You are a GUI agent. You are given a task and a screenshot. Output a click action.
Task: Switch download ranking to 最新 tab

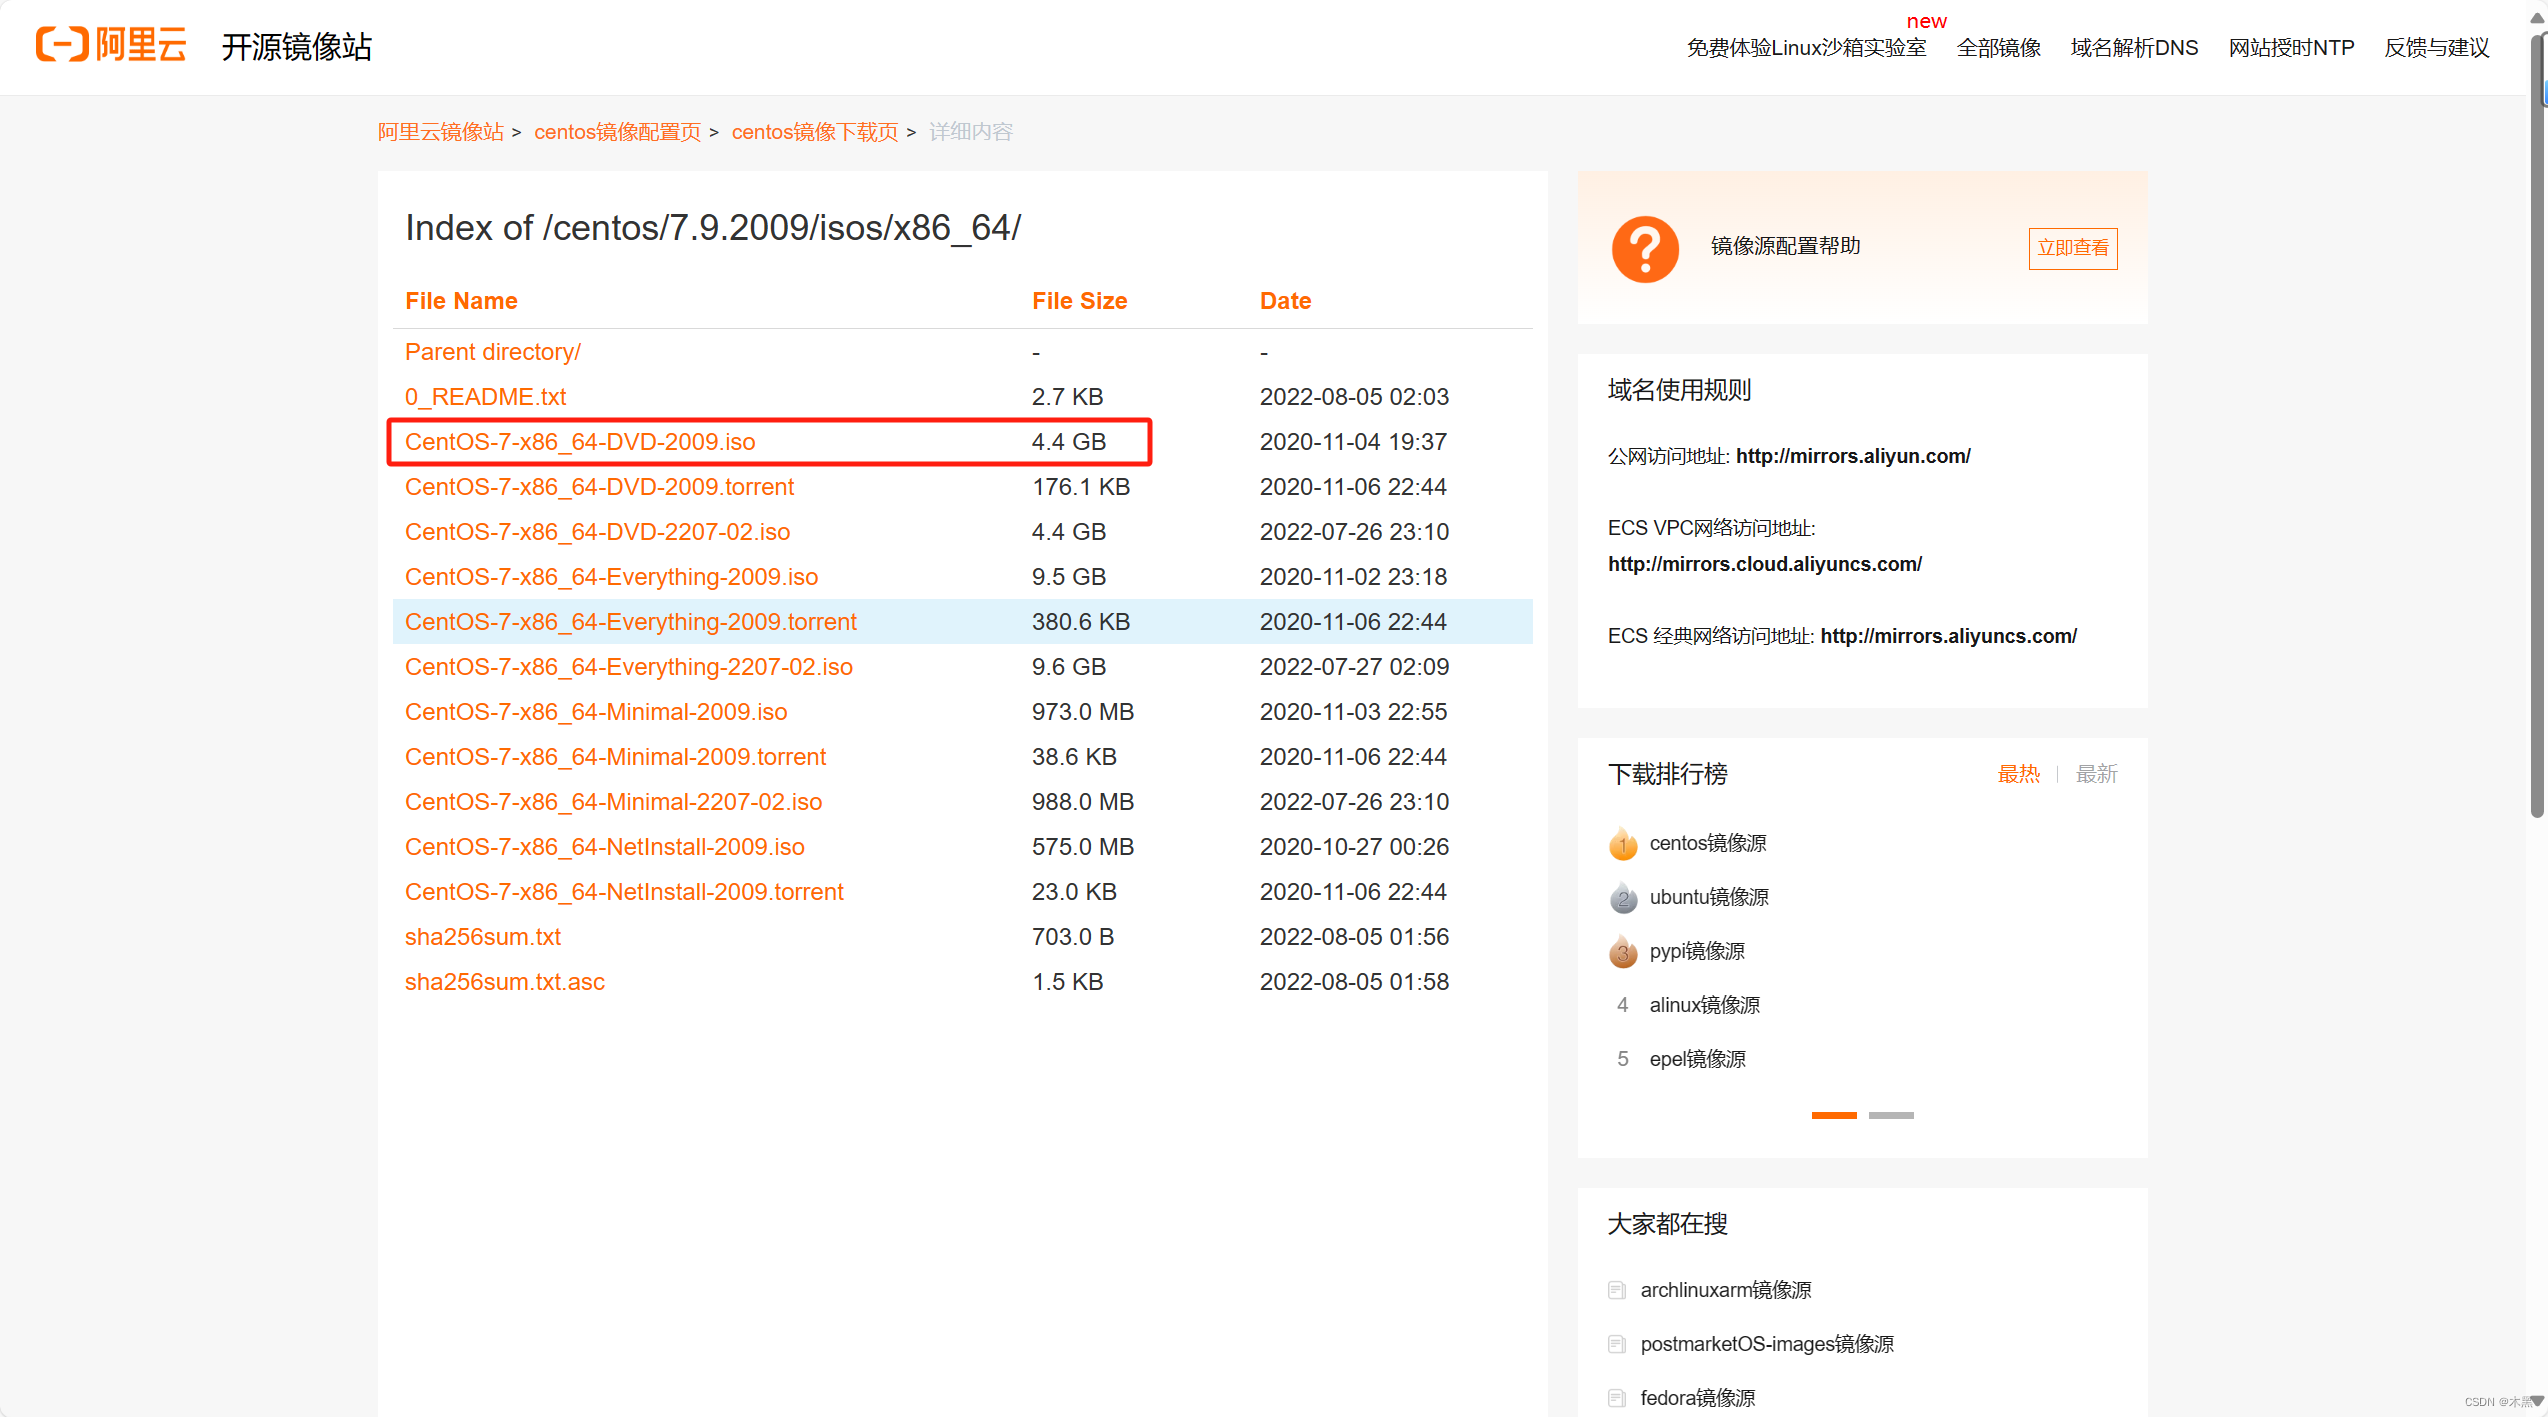pos(2096,774)
